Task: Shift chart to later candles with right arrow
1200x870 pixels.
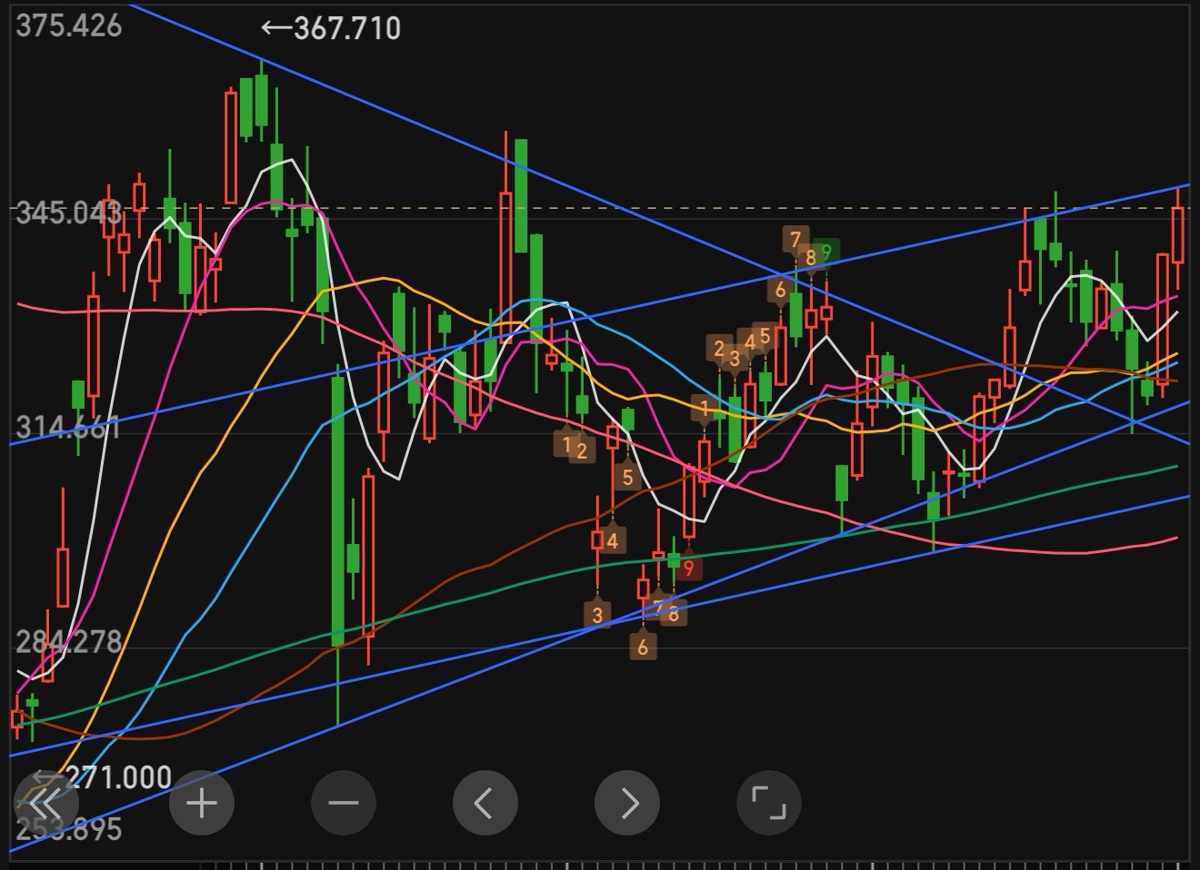Action: pyautogui.click(x=627, y=802)
